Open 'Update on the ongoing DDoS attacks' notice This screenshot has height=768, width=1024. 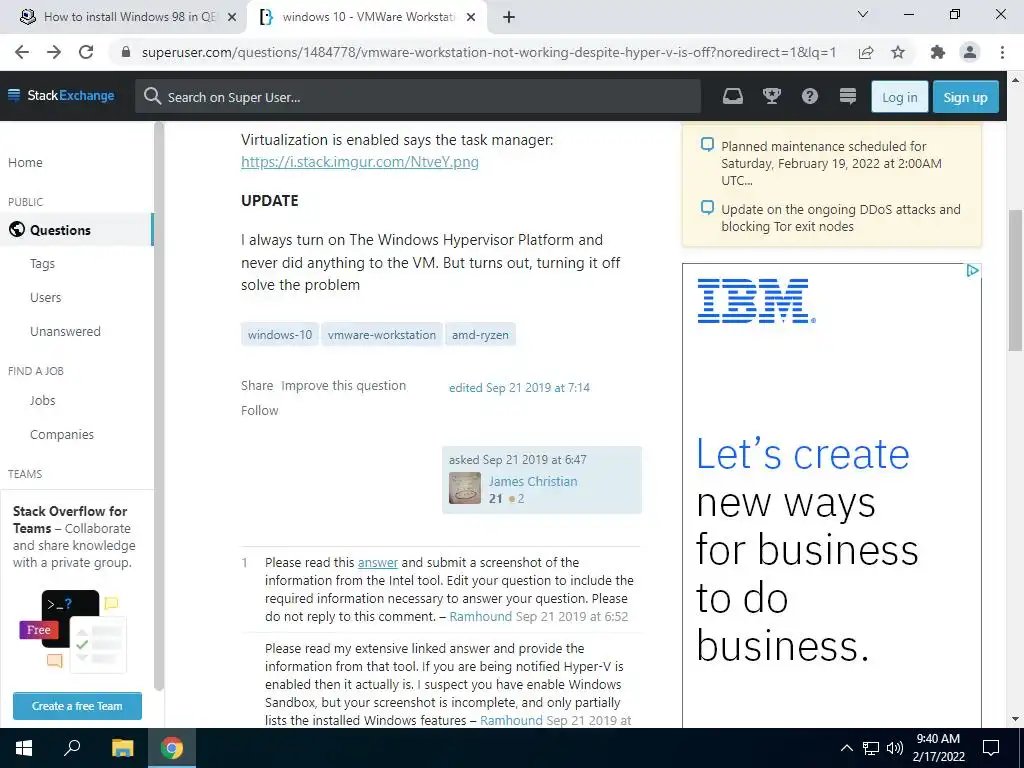click(x=840, y=218)
